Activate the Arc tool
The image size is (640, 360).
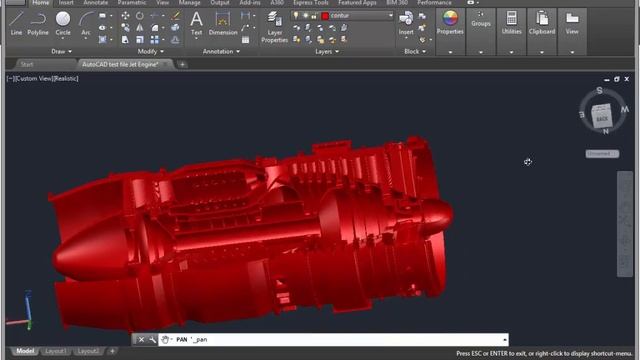point(86,24)
